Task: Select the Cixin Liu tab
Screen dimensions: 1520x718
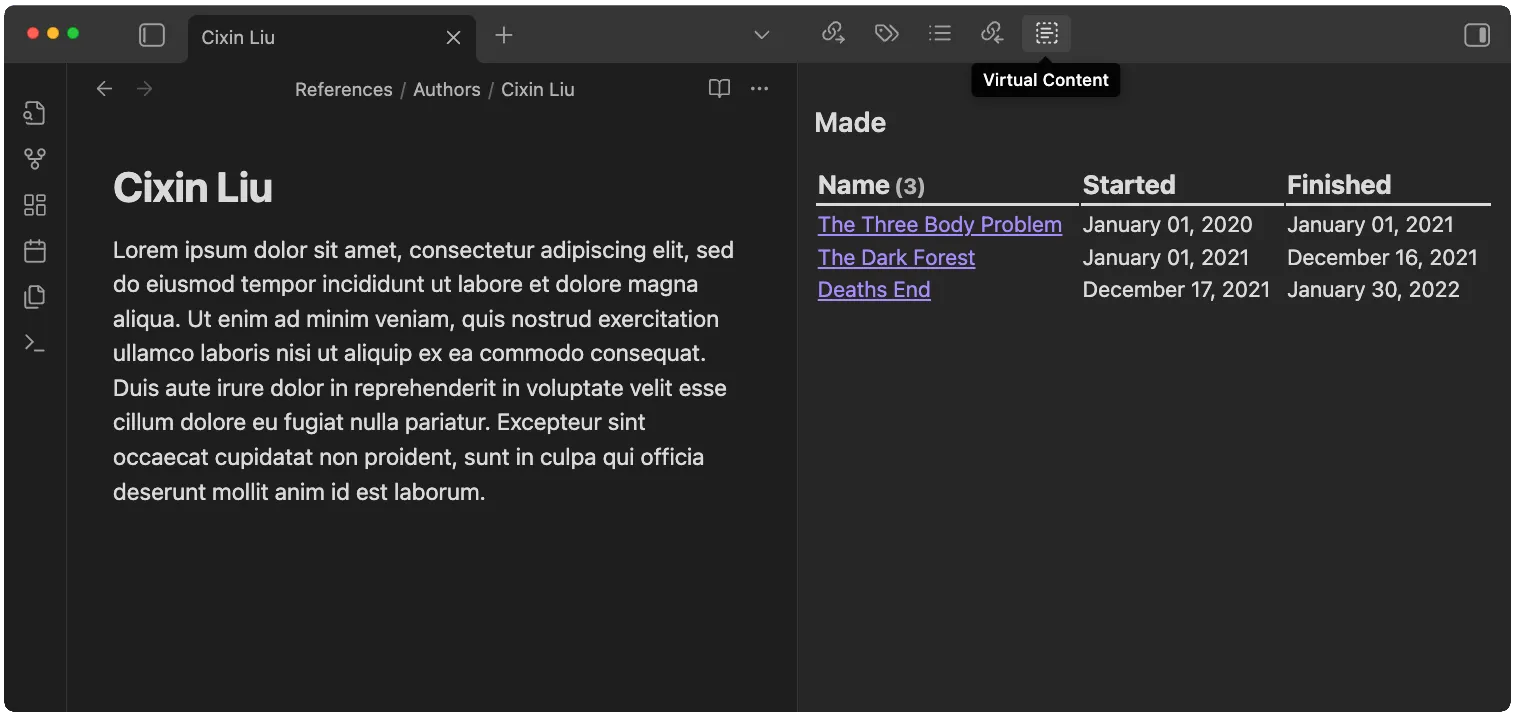Action: click(x=332, y=38)
